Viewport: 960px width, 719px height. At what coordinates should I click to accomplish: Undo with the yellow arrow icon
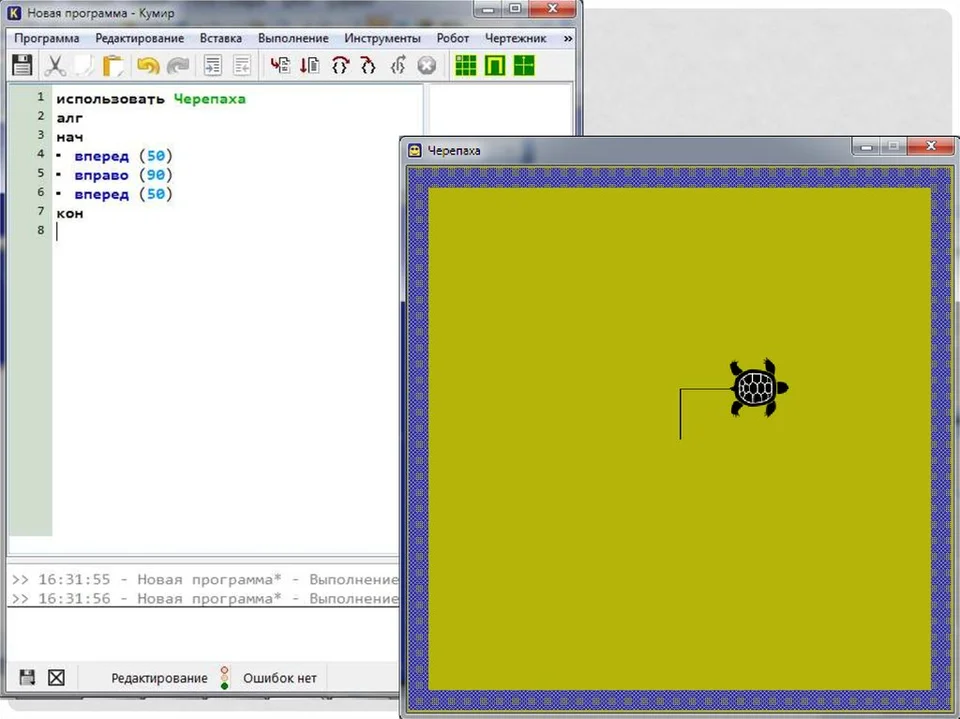coord(148,66)
